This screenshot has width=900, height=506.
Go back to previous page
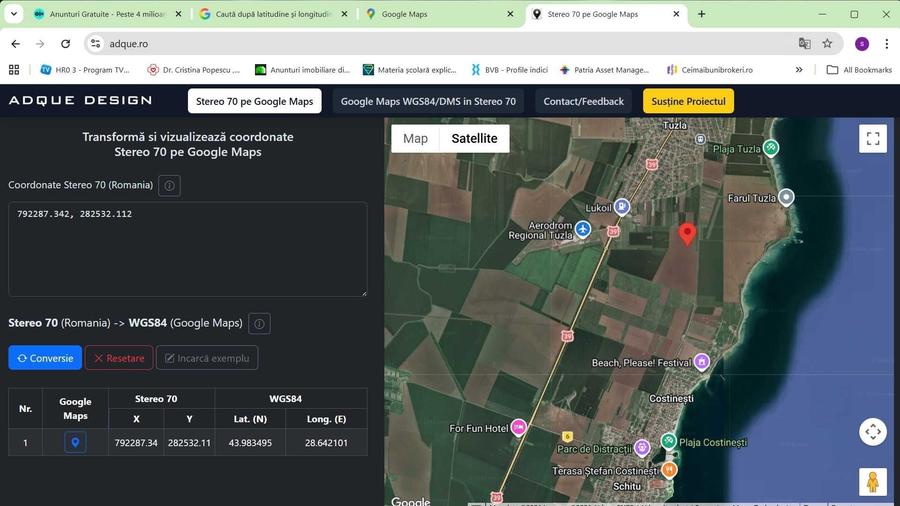click(x=15, y=44)
